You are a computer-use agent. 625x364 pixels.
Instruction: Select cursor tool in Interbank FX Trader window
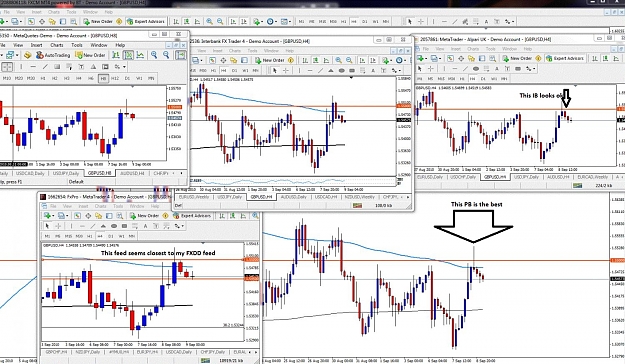point(275,71)
